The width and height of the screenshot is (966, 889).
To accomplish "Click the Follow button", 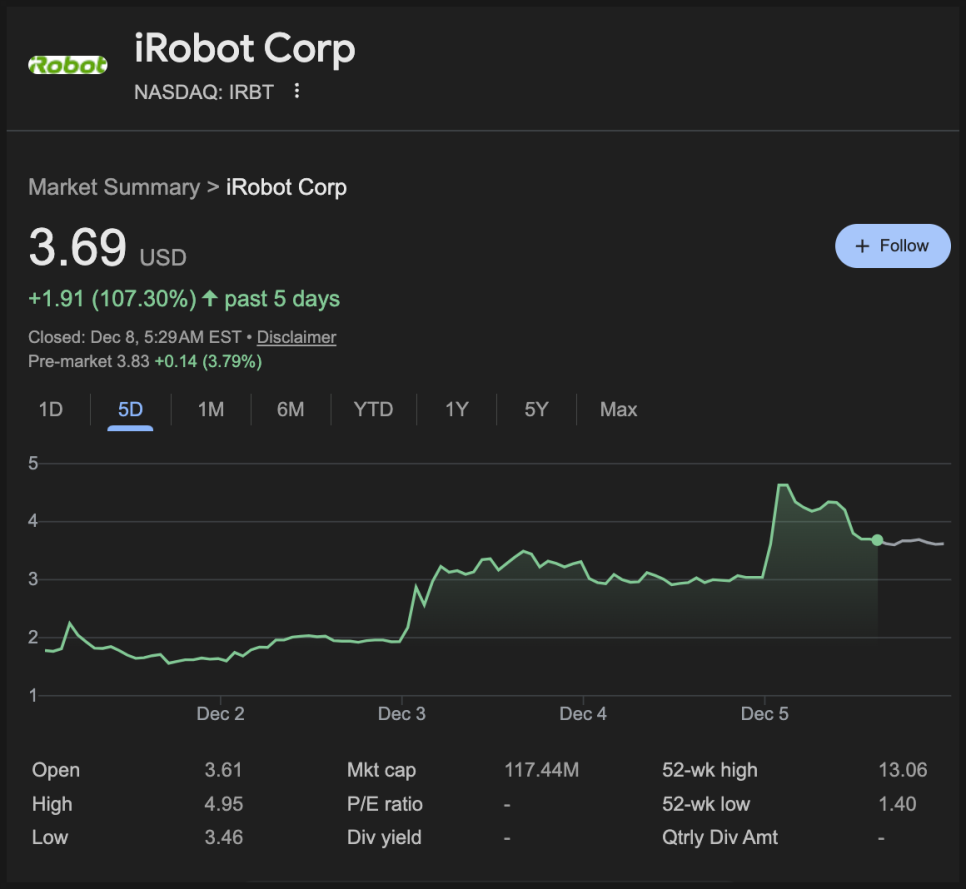I will coord(892,246).
